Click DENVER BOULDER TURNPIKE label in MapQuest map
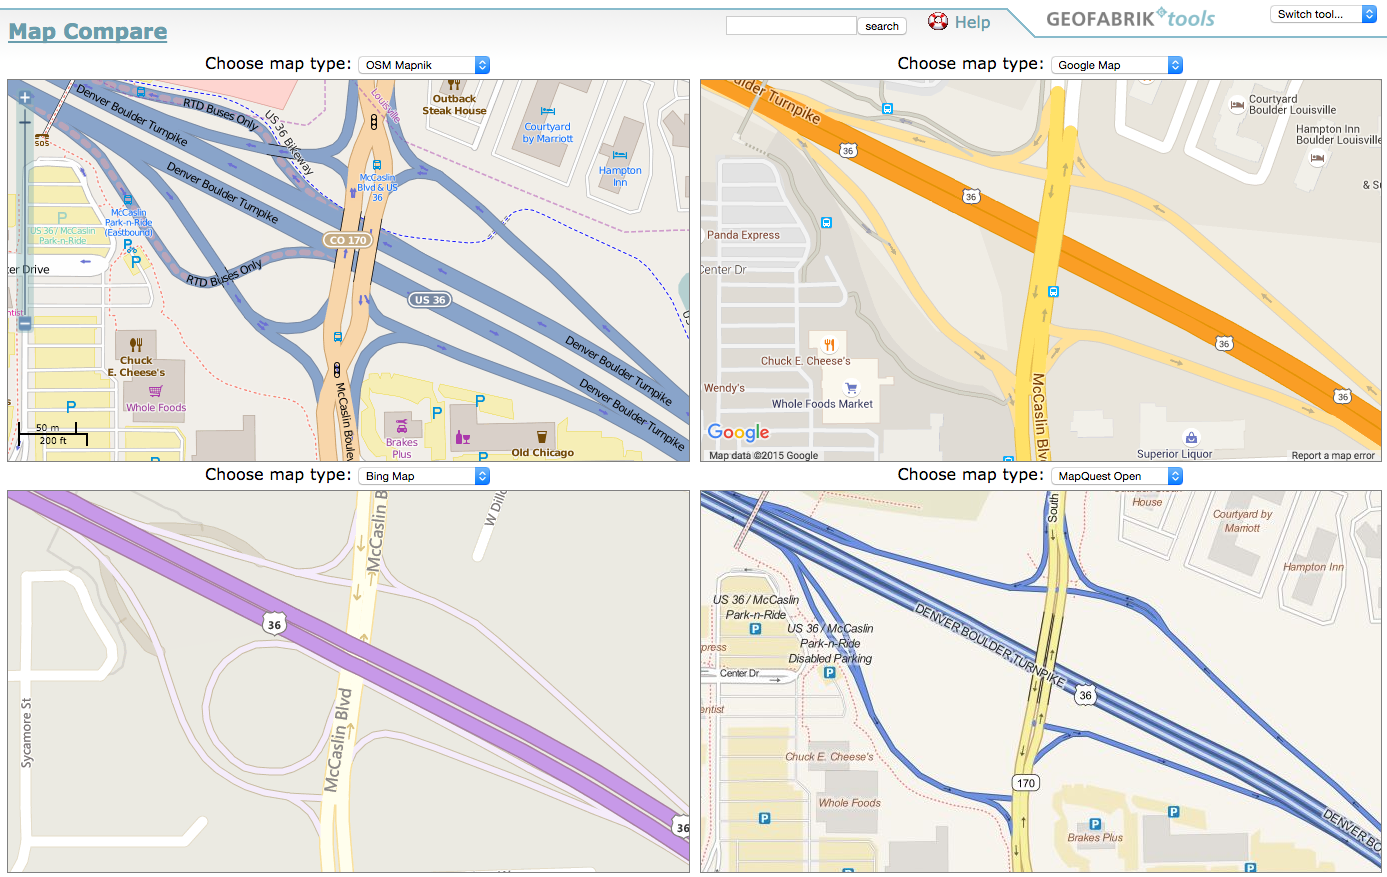The width and height of the screenshot is (1387, 877). [x=990, y=646]
